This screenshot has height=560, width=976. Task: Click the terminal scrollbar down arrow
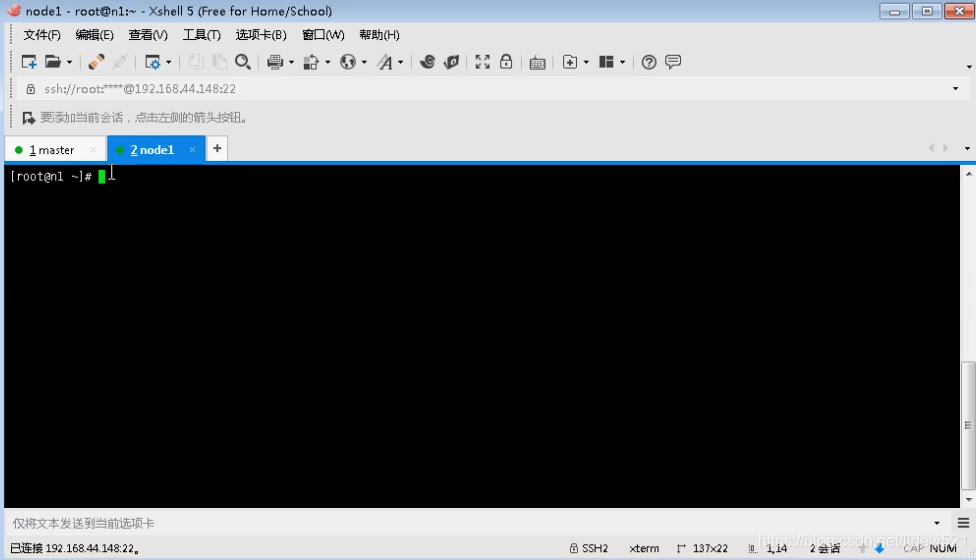click(x=968, y=500)
